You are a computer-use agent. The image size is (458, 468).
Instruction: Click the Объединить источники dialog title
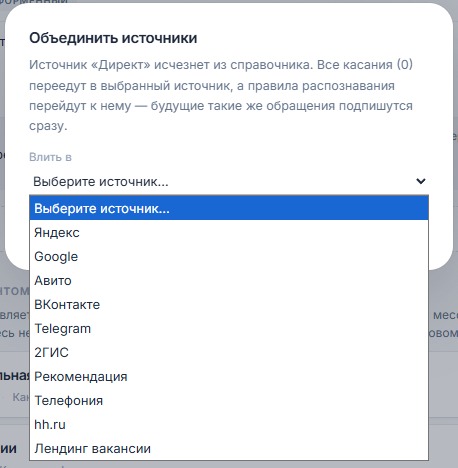[x=113, y=38]
